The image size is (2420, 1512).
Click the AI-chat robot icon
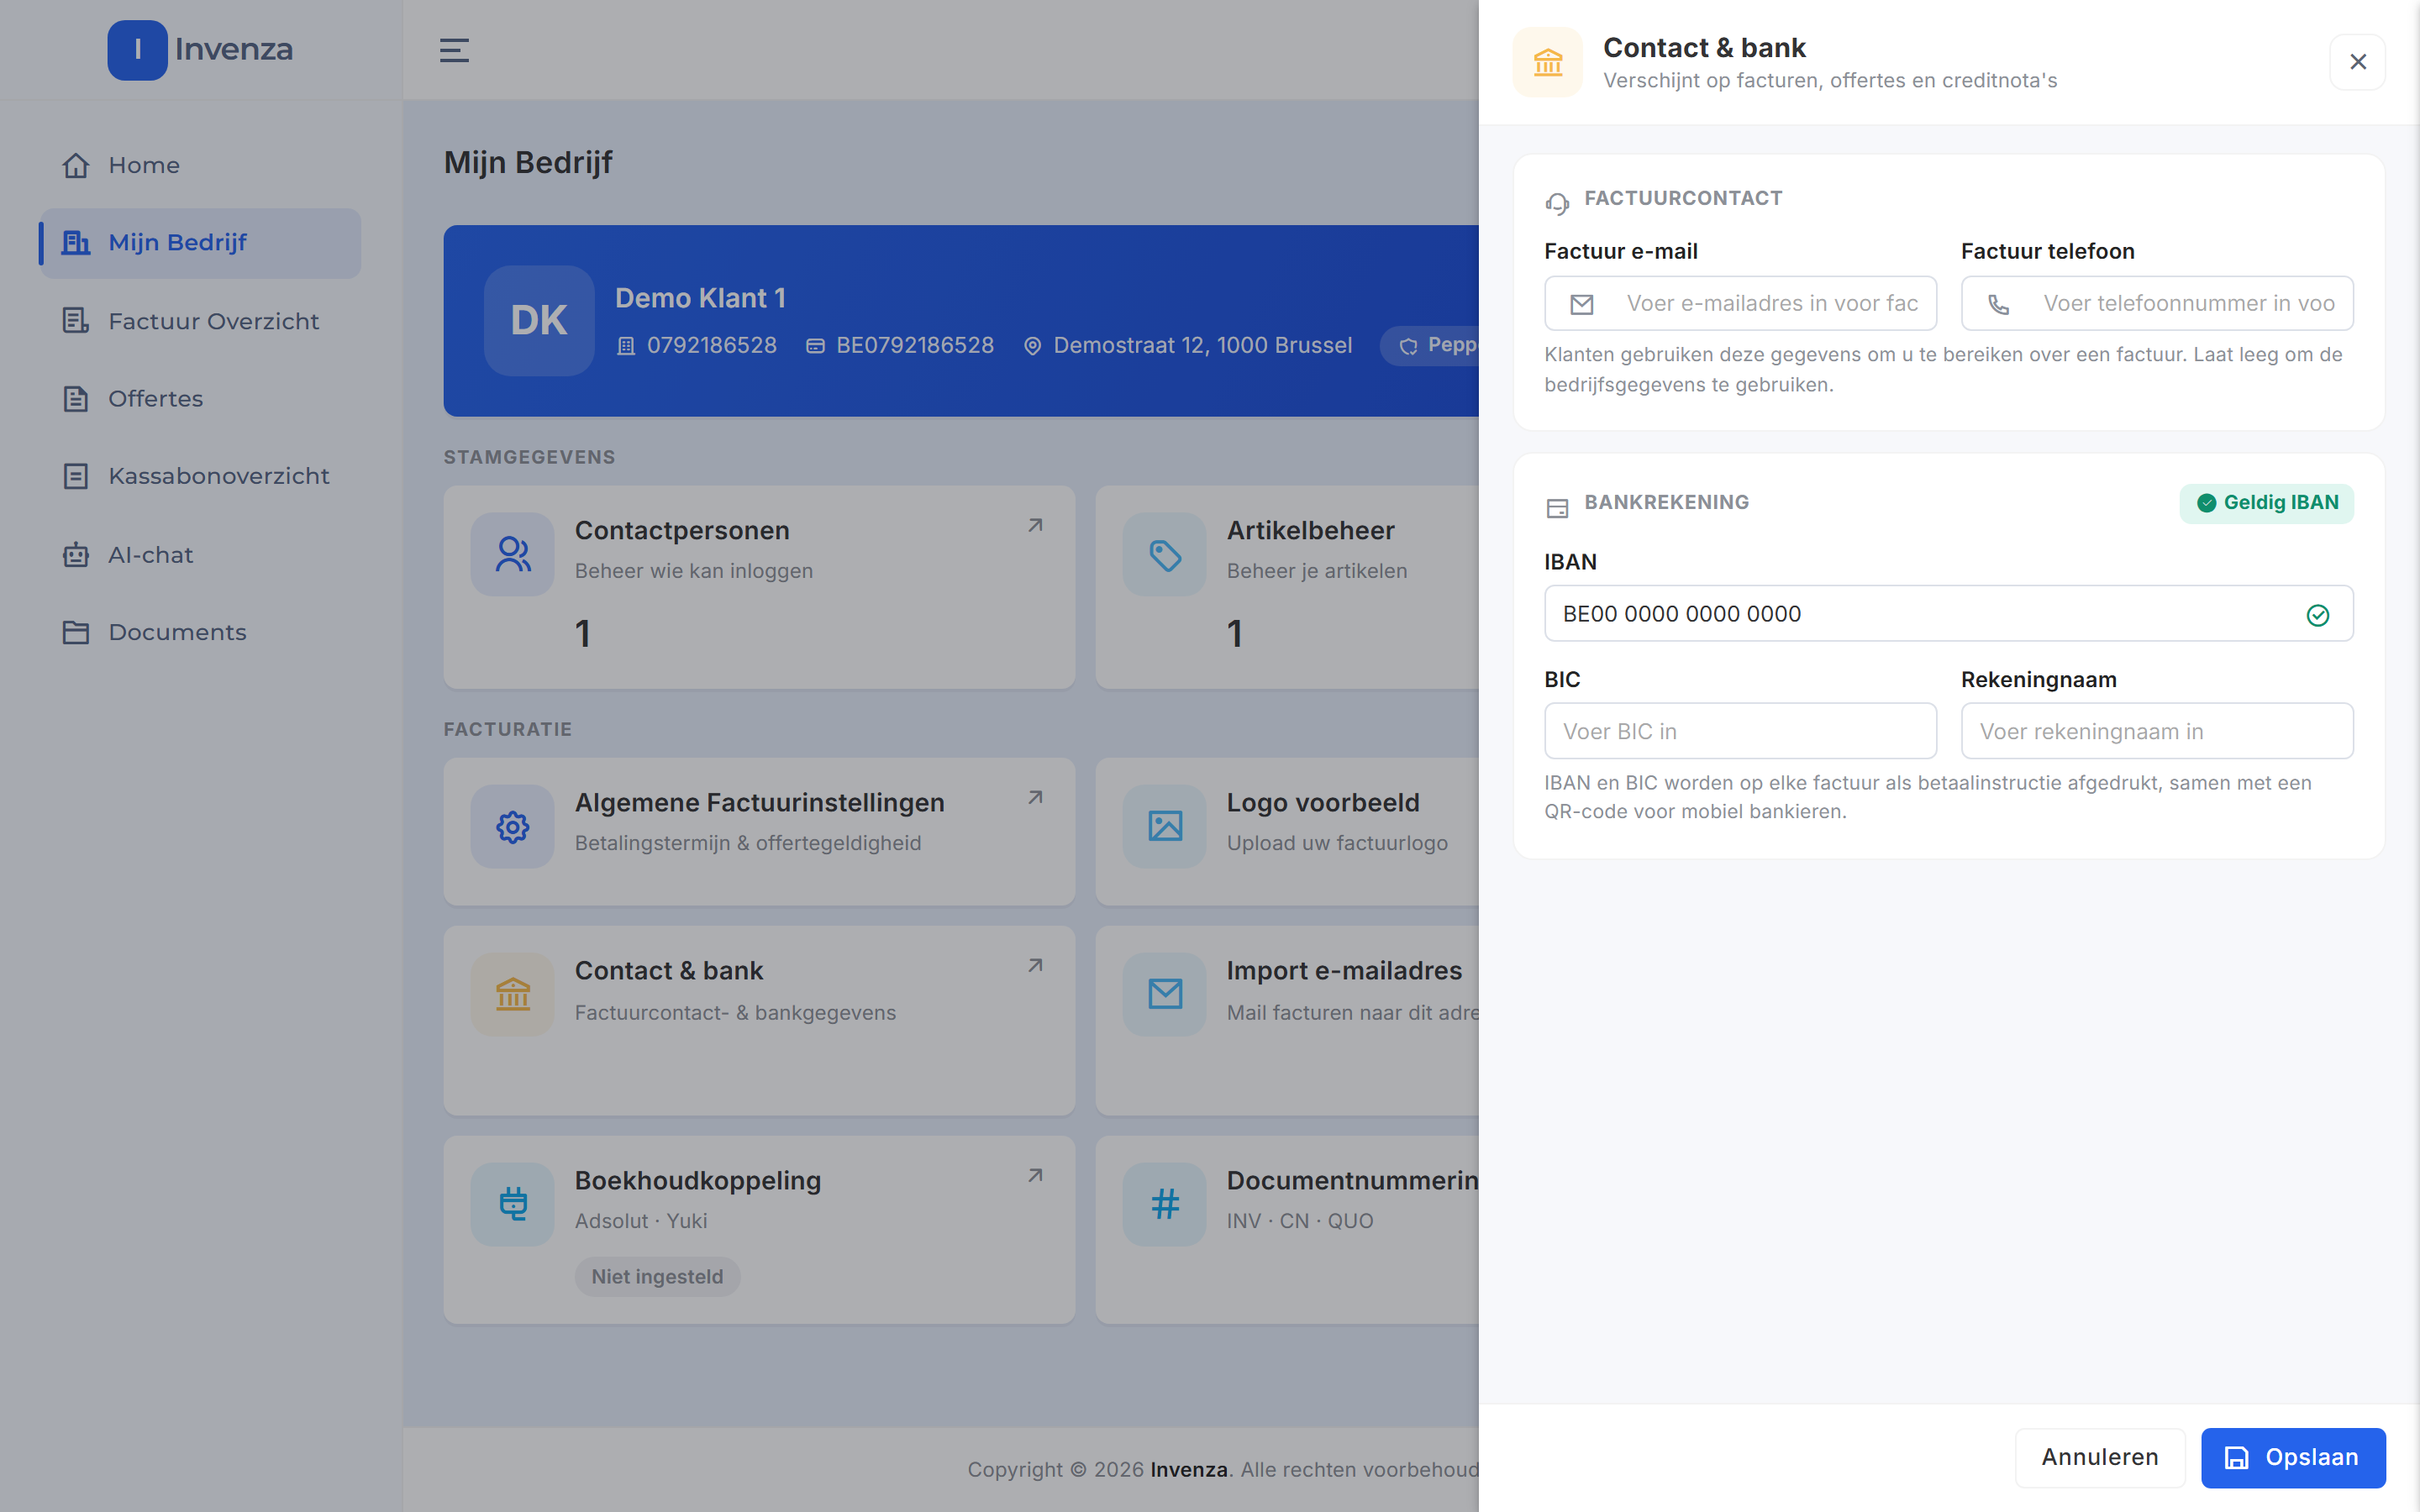[x=76, y=554]
